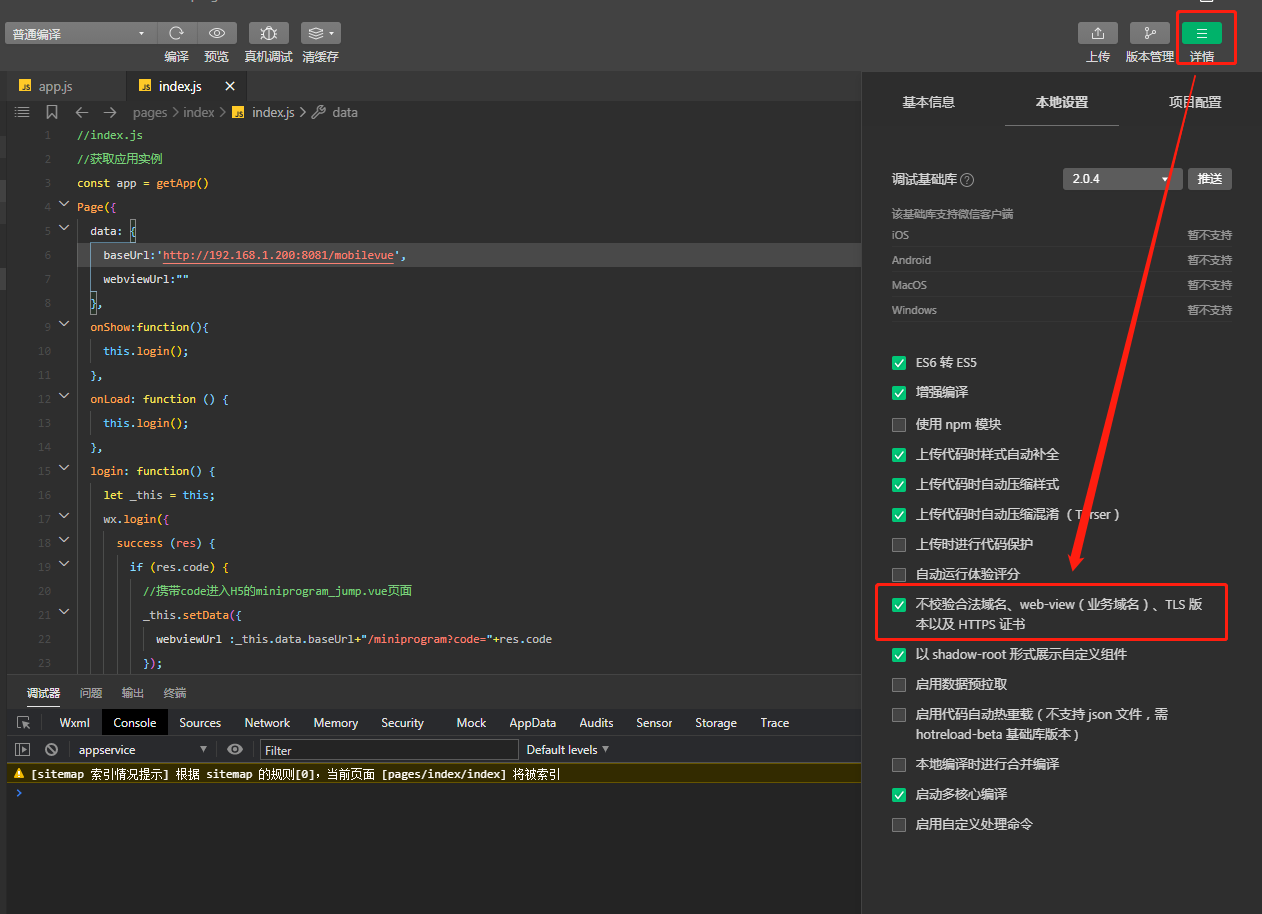Uncheck ES6 转 ES5 checkbox
The height and width of the screenshot is (914, 1262).
[x=899, y=363]
